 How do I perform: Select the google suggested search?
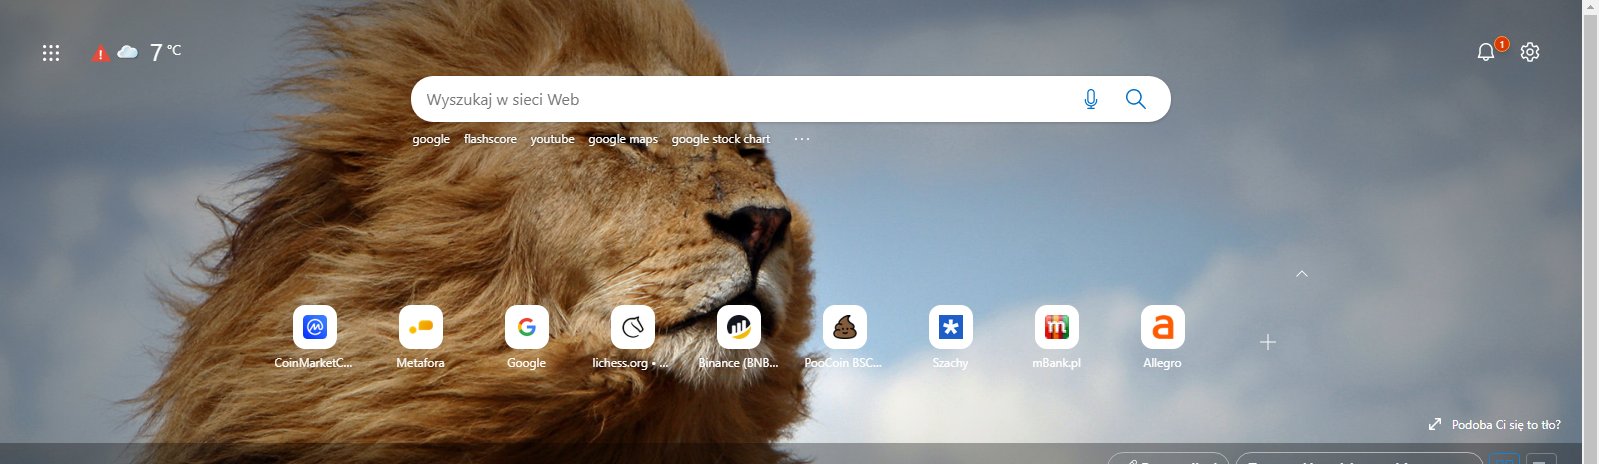tap(431, 139)
